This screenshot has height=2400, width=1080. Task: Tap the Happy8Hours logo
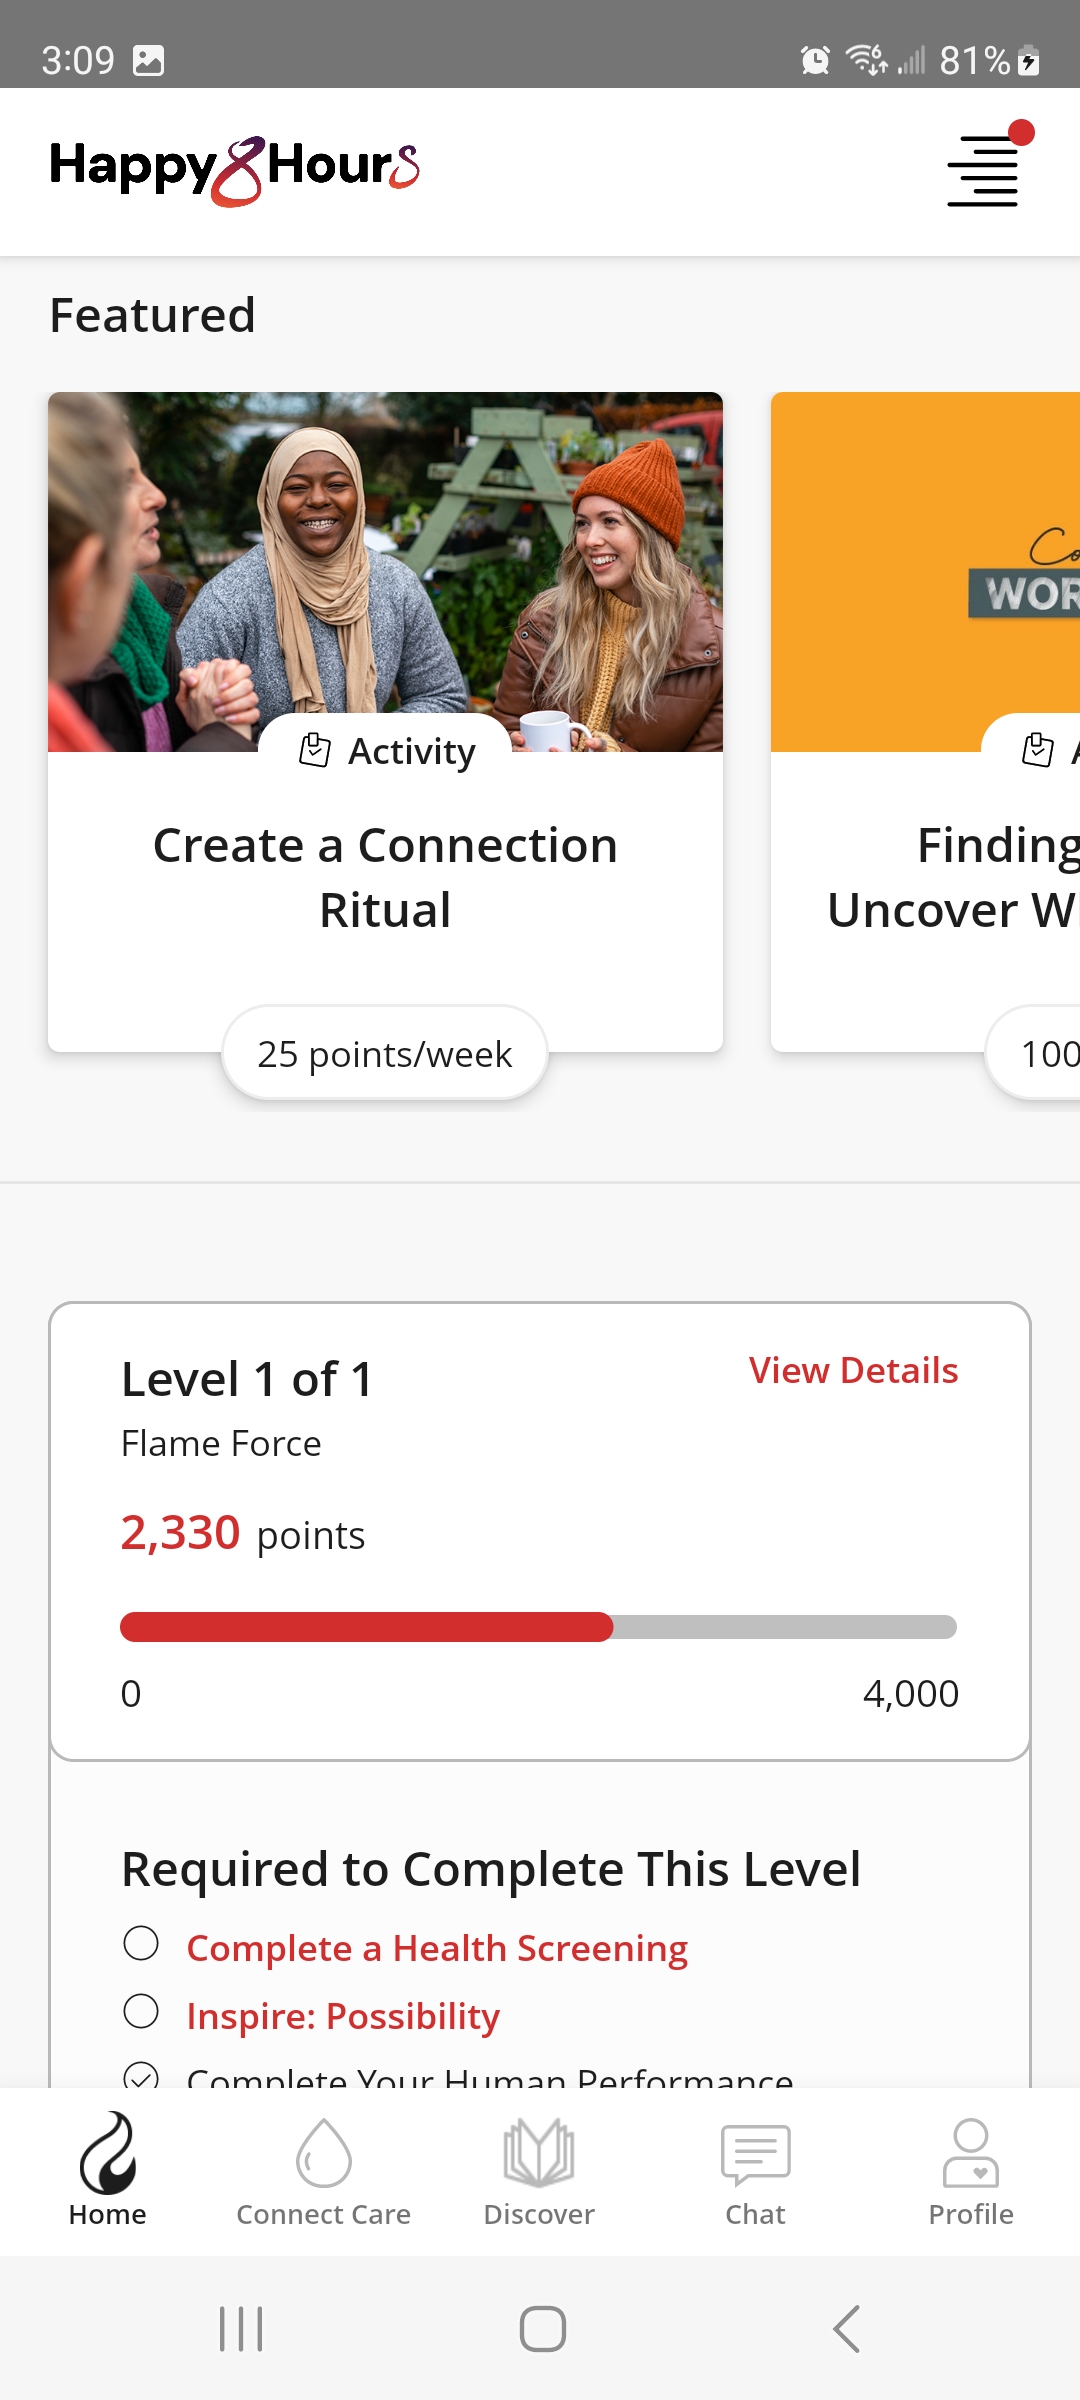pyautogui.click(x=235, y=170)
